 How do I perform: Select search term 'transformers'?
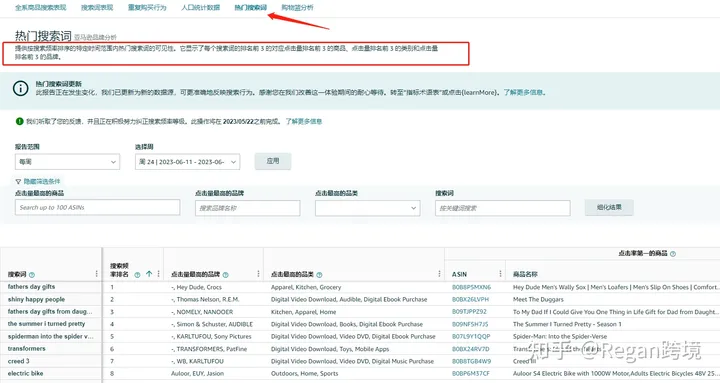pos(27,349)
